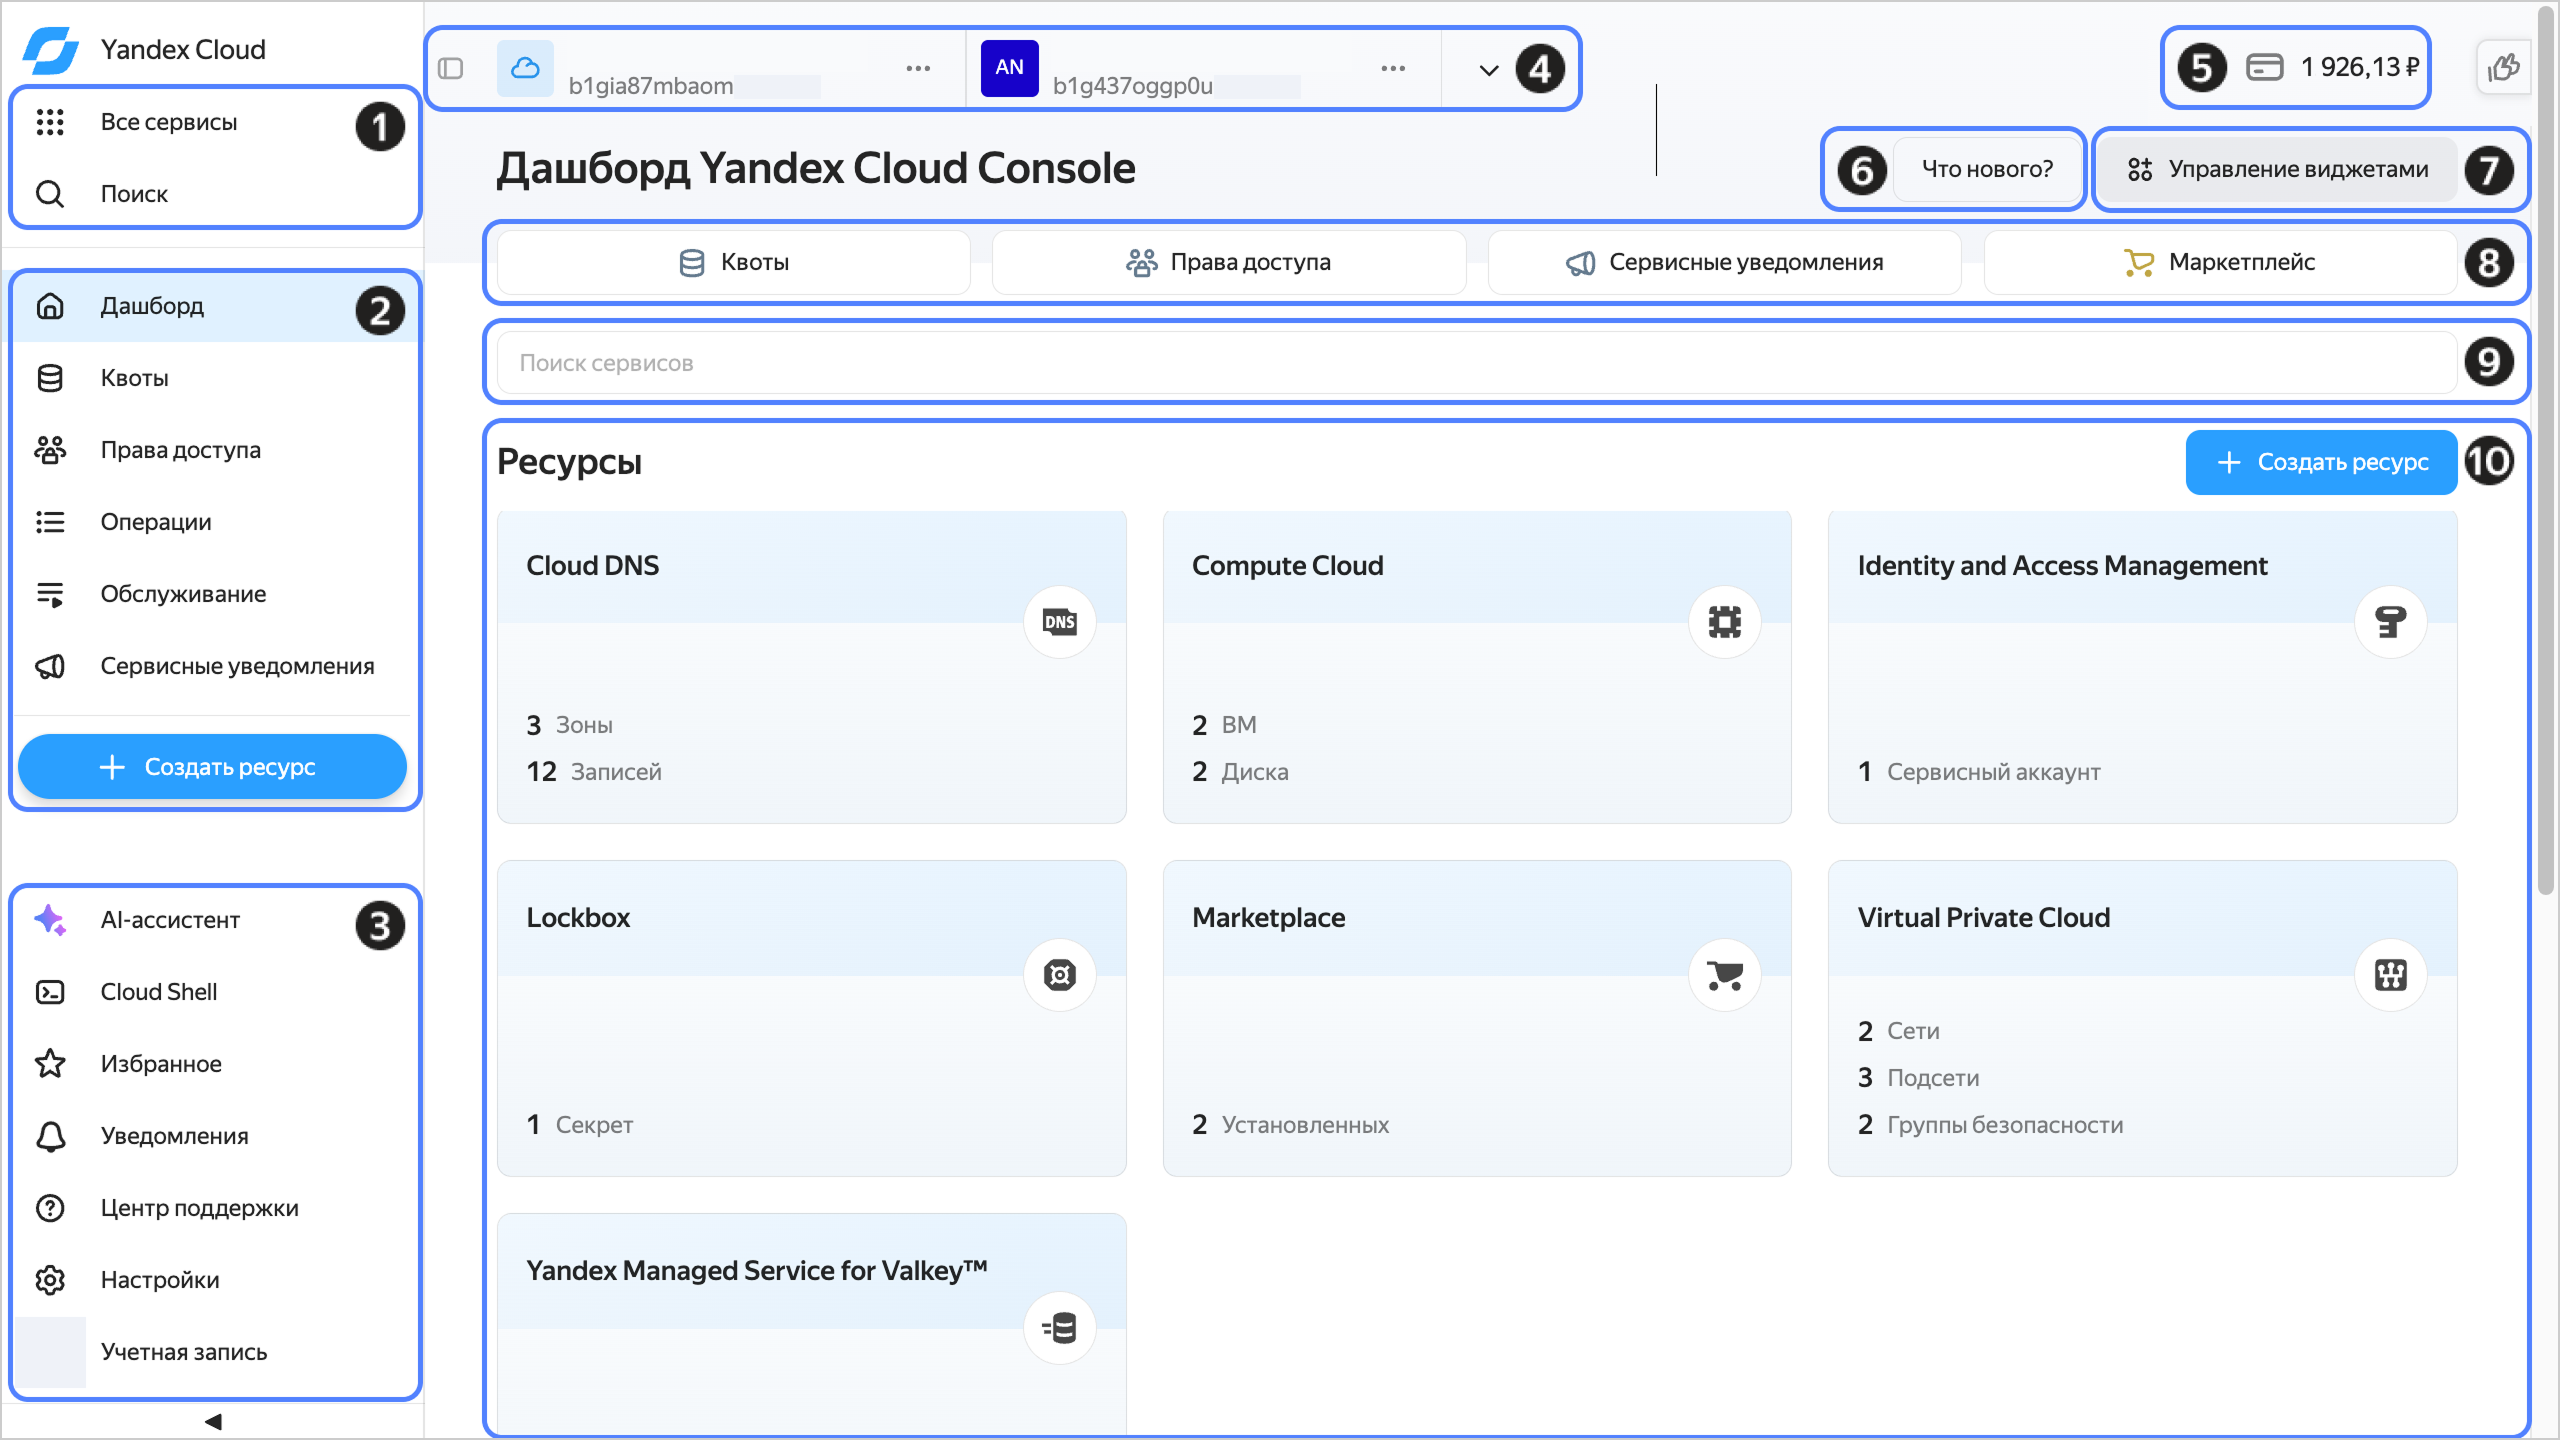Open the Virtual Private Cloud card title
The image size is (2560, 1440).
tap(1984, 918)
